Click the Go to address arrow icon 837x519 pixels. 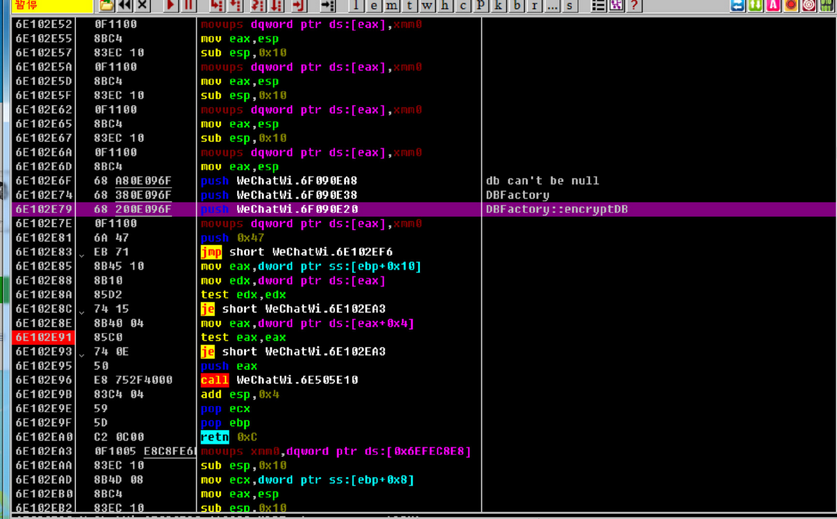point(327,5)
